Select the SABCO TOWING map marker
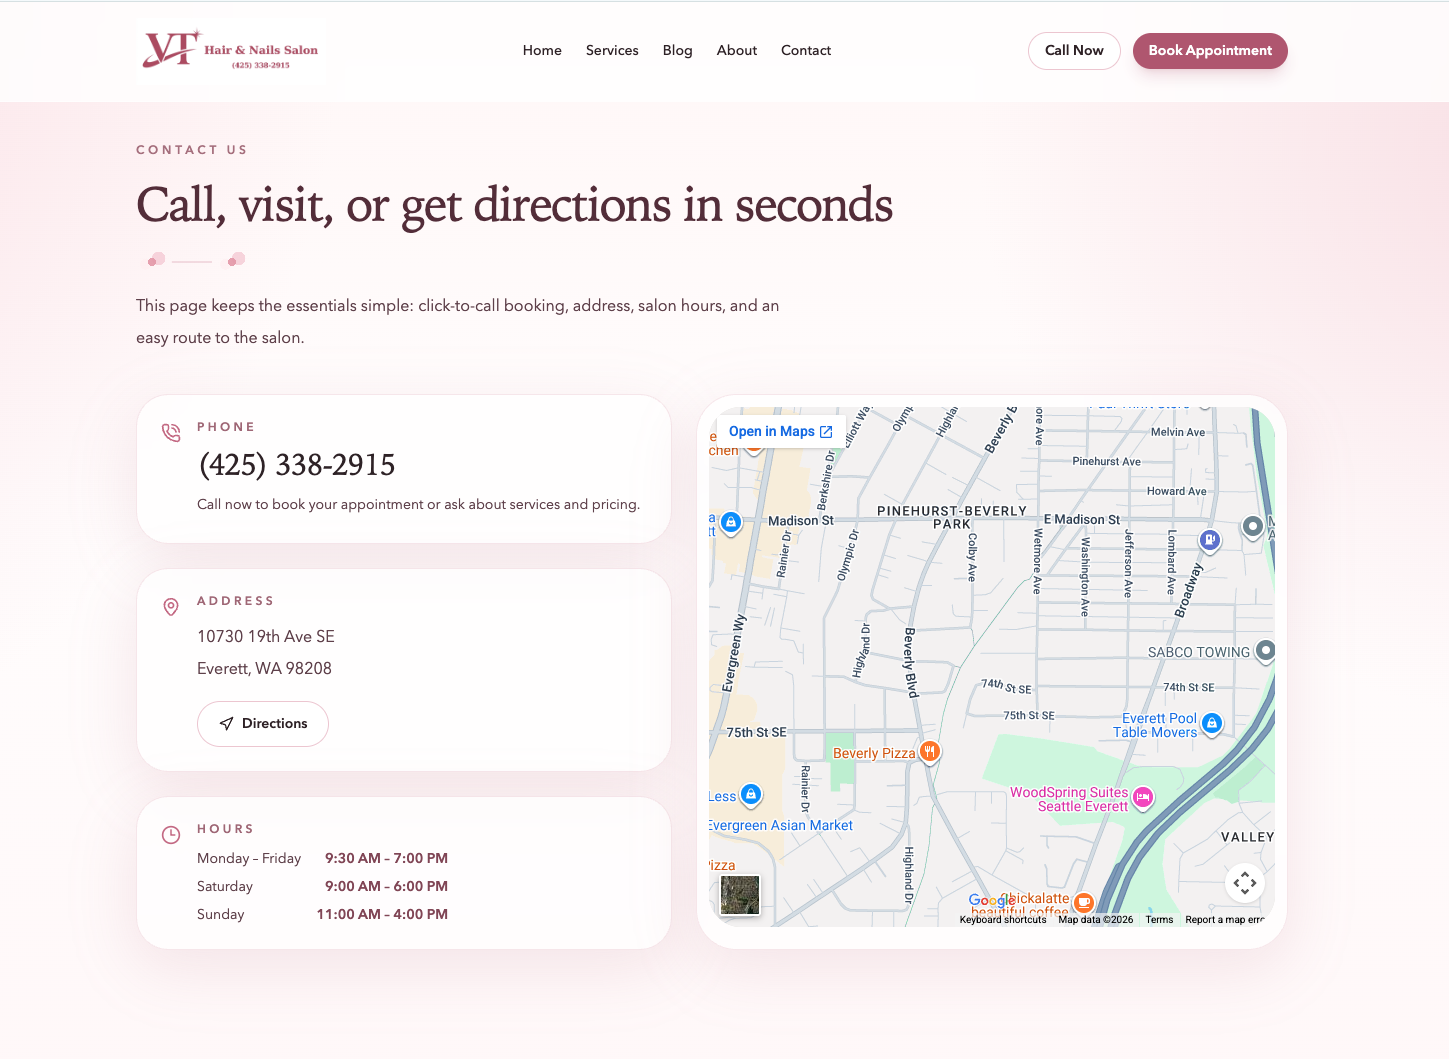 [x=1265, y=651]
